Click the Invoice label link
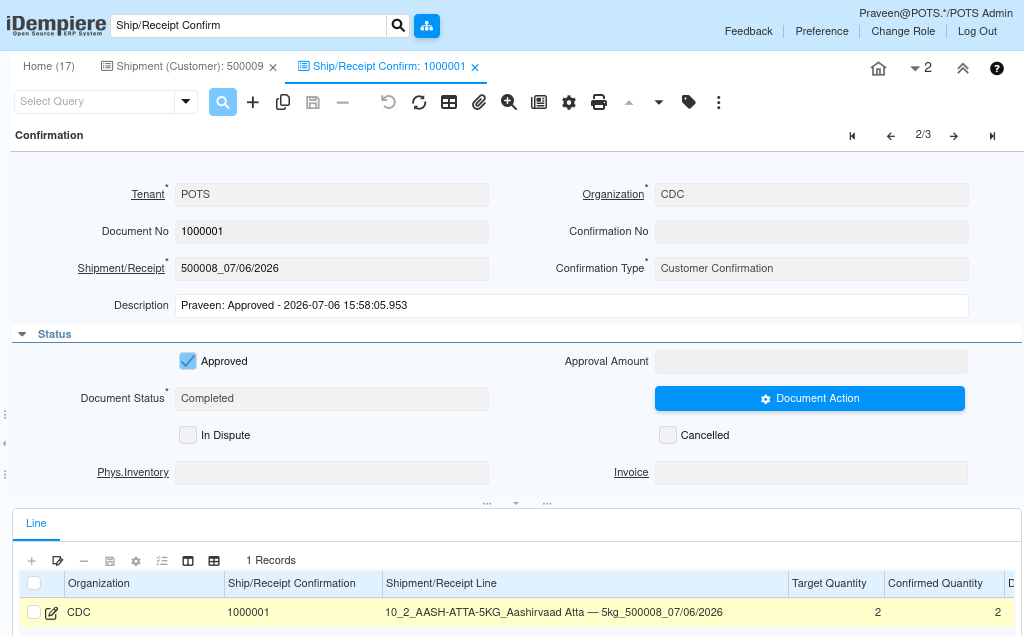1024x636 pixels. [631, 472]
